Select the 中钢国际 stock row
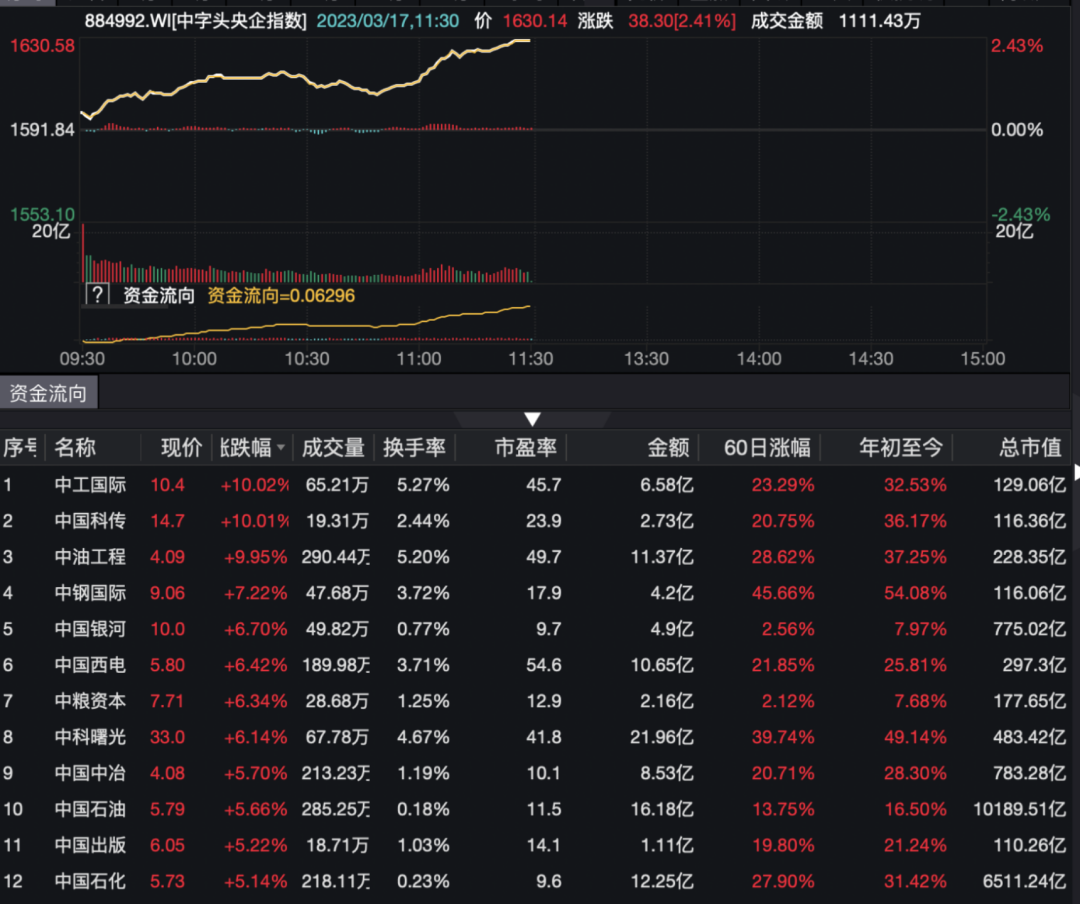Image resolution: width=1080 pixels, height=904 pixels. (534, 593)
